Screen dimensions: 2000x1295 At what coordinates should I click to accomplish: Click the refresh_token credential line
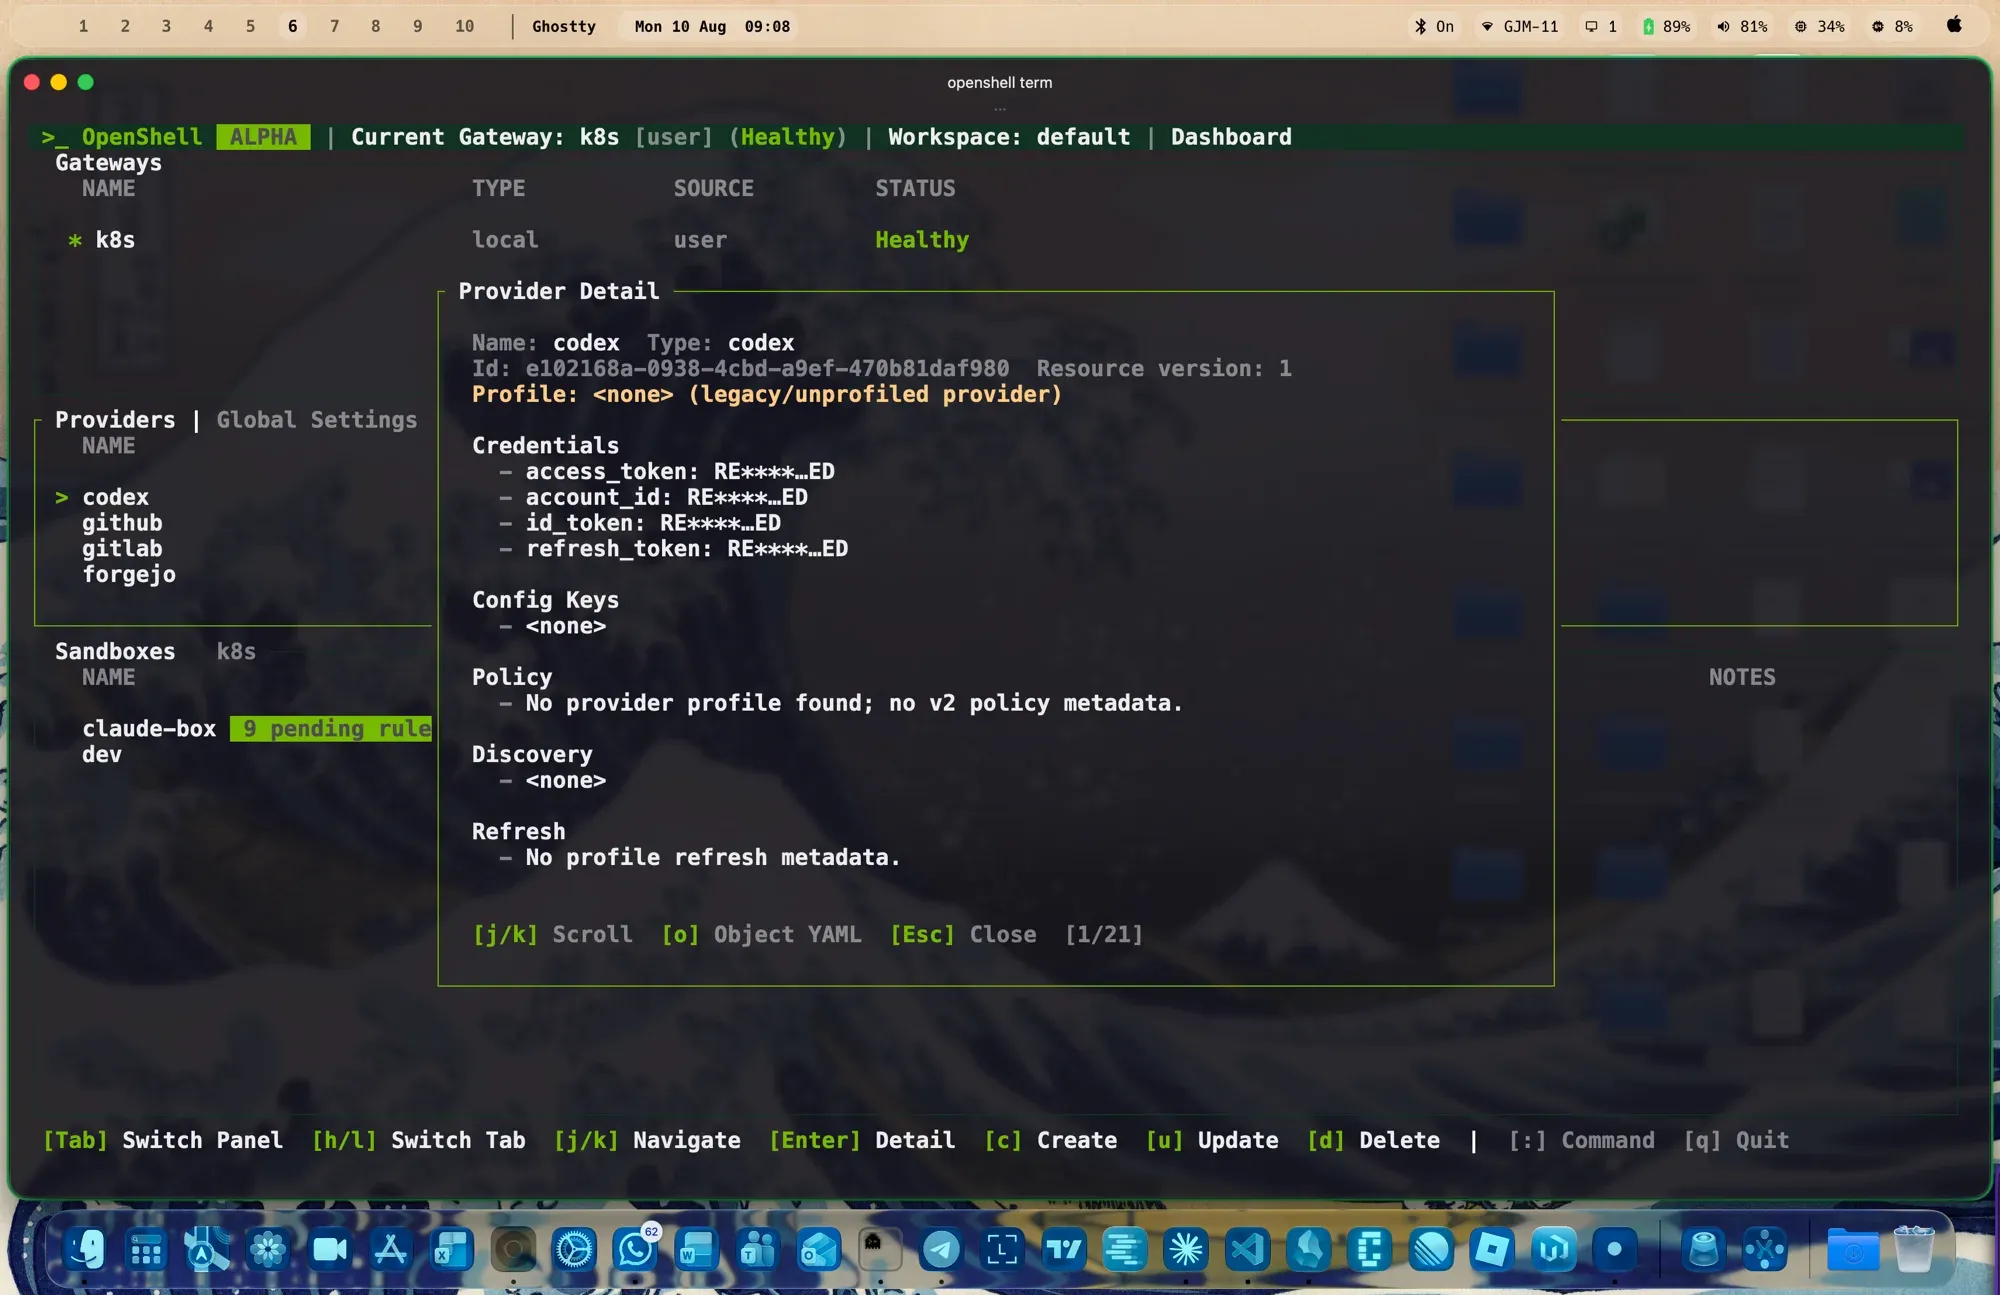click(673, 549)
